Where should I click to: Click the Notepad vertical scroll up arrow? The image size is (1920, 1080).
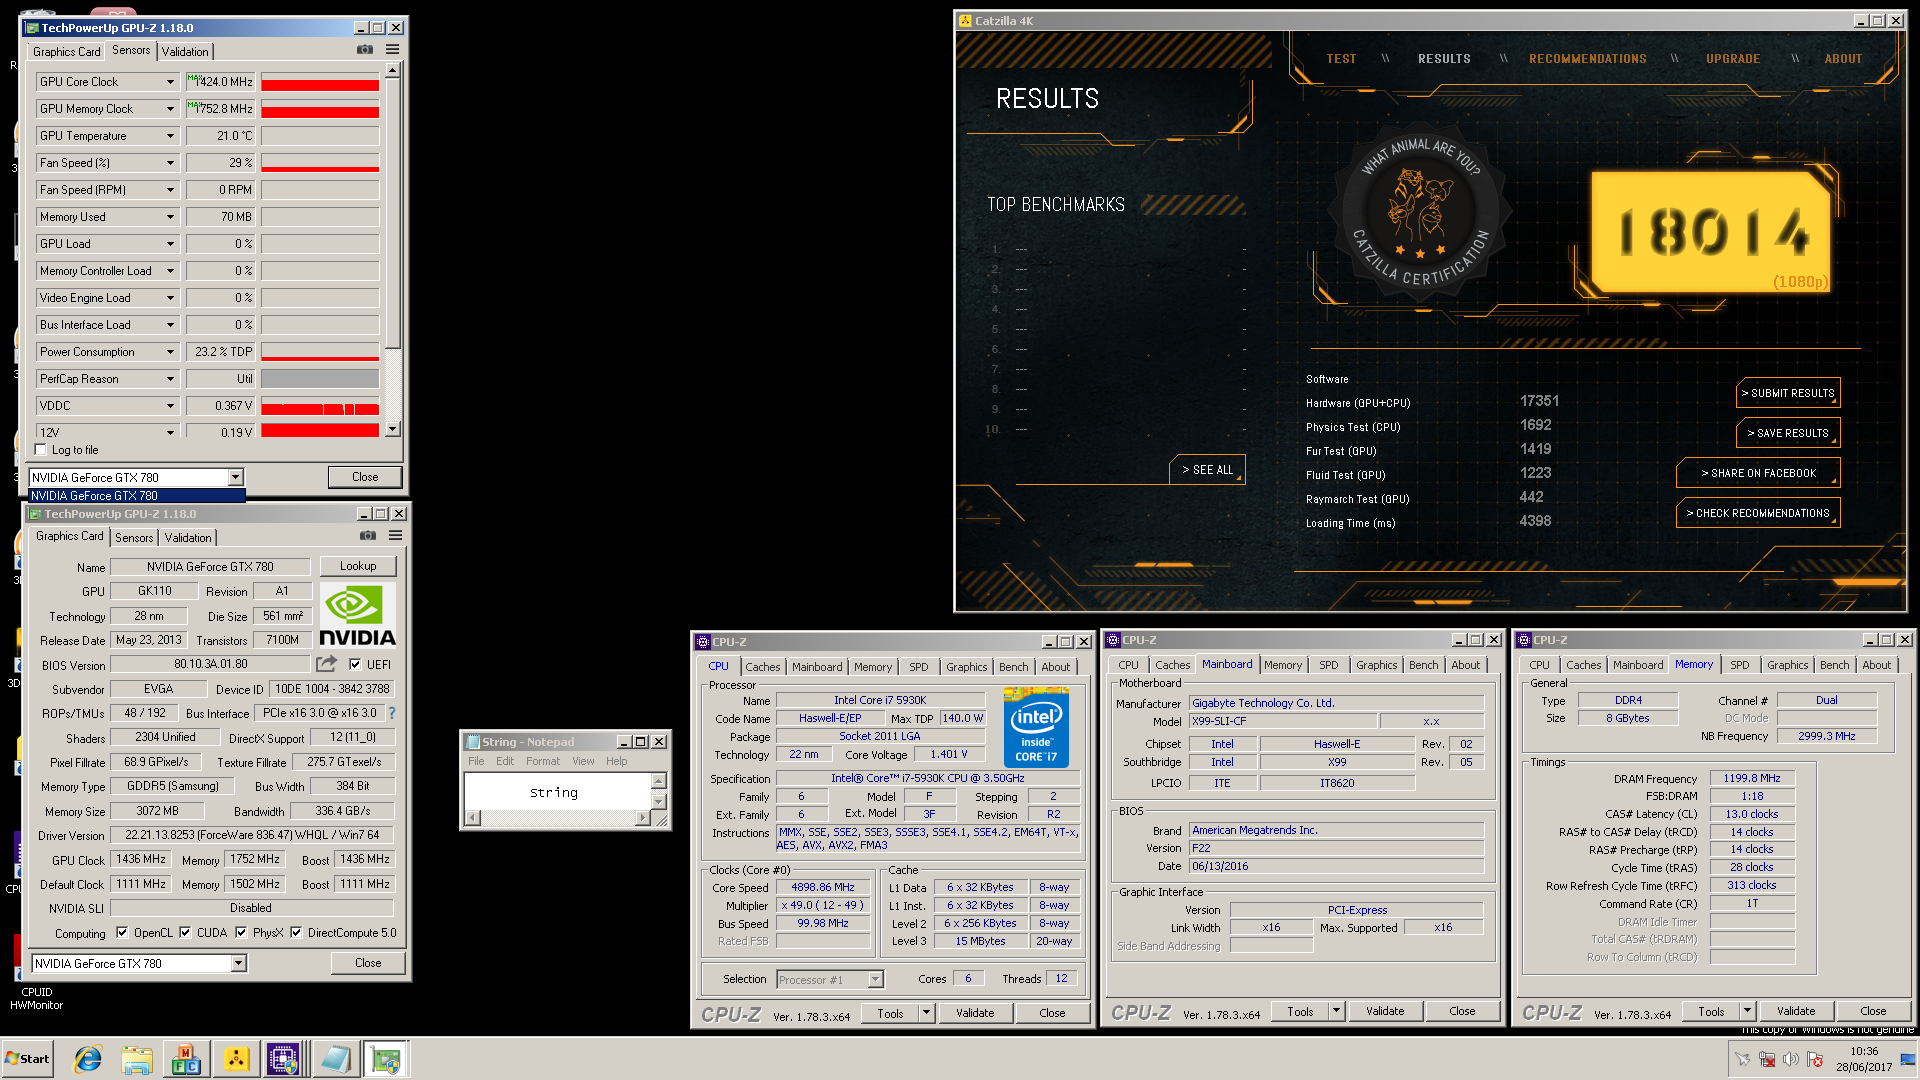point(658,781)
